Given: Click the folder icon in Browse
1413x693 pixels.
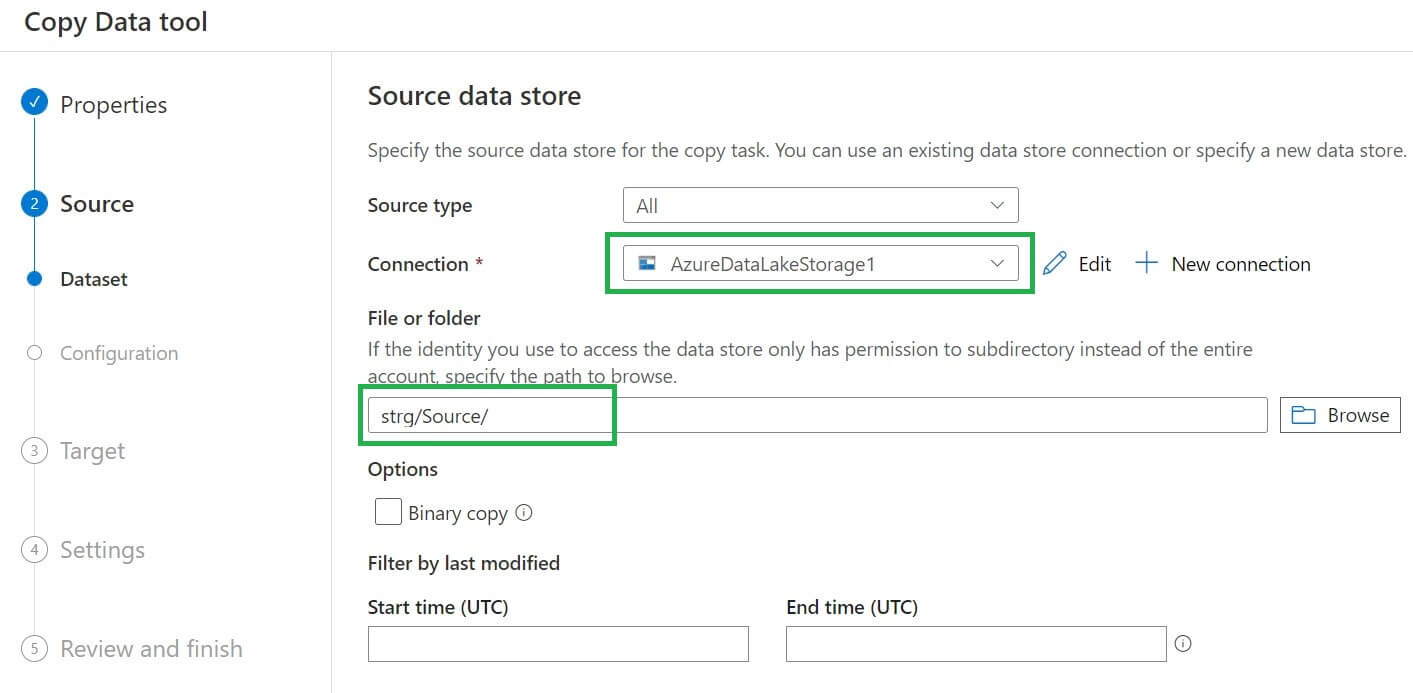Looking at the screenshot, I should [1303, 415].
